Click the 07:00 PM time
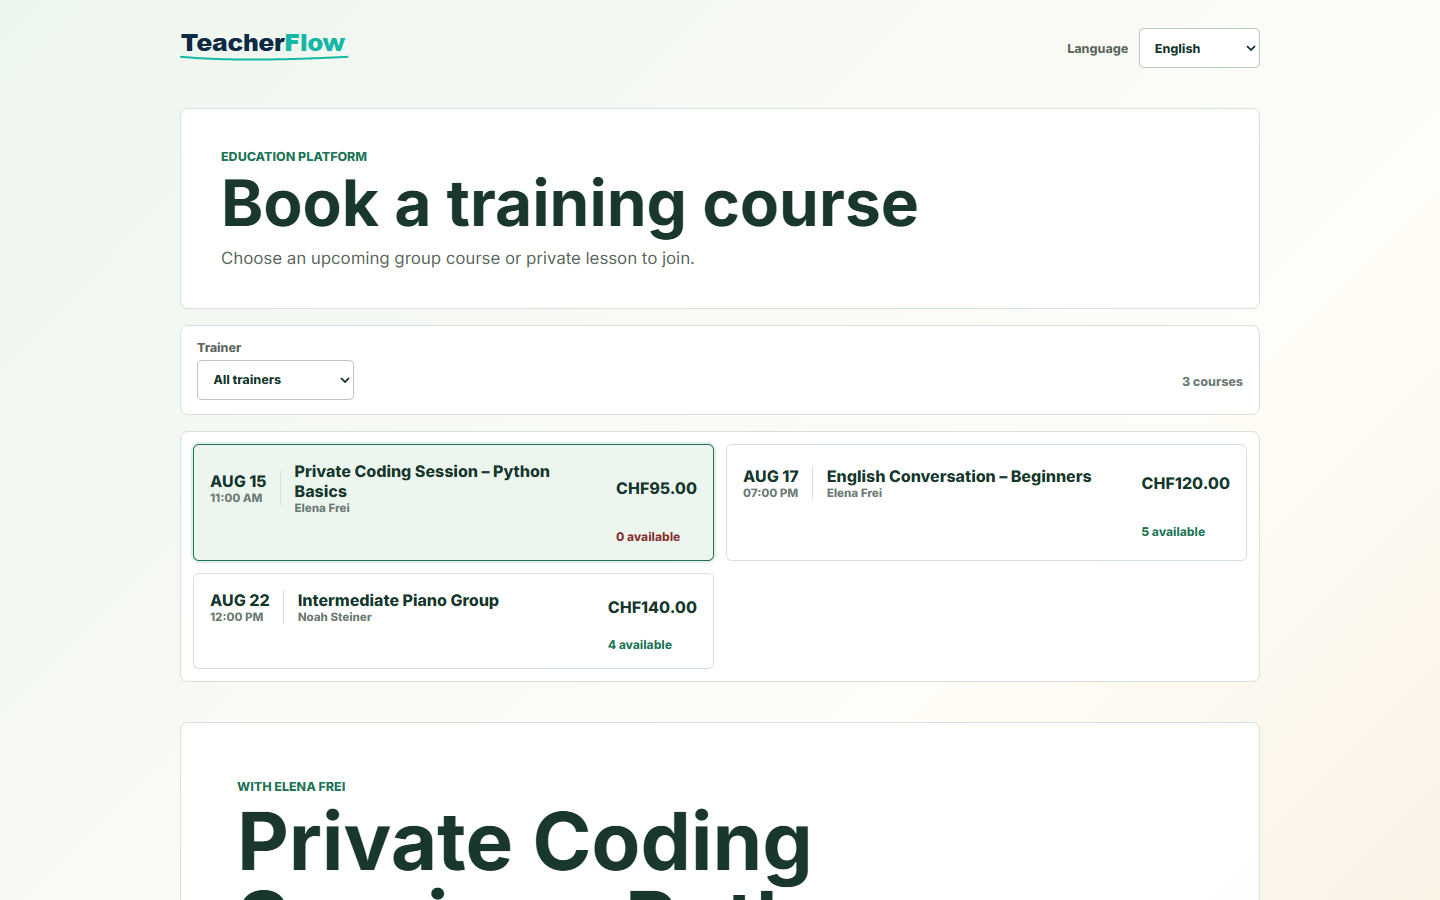 (770, 493)
